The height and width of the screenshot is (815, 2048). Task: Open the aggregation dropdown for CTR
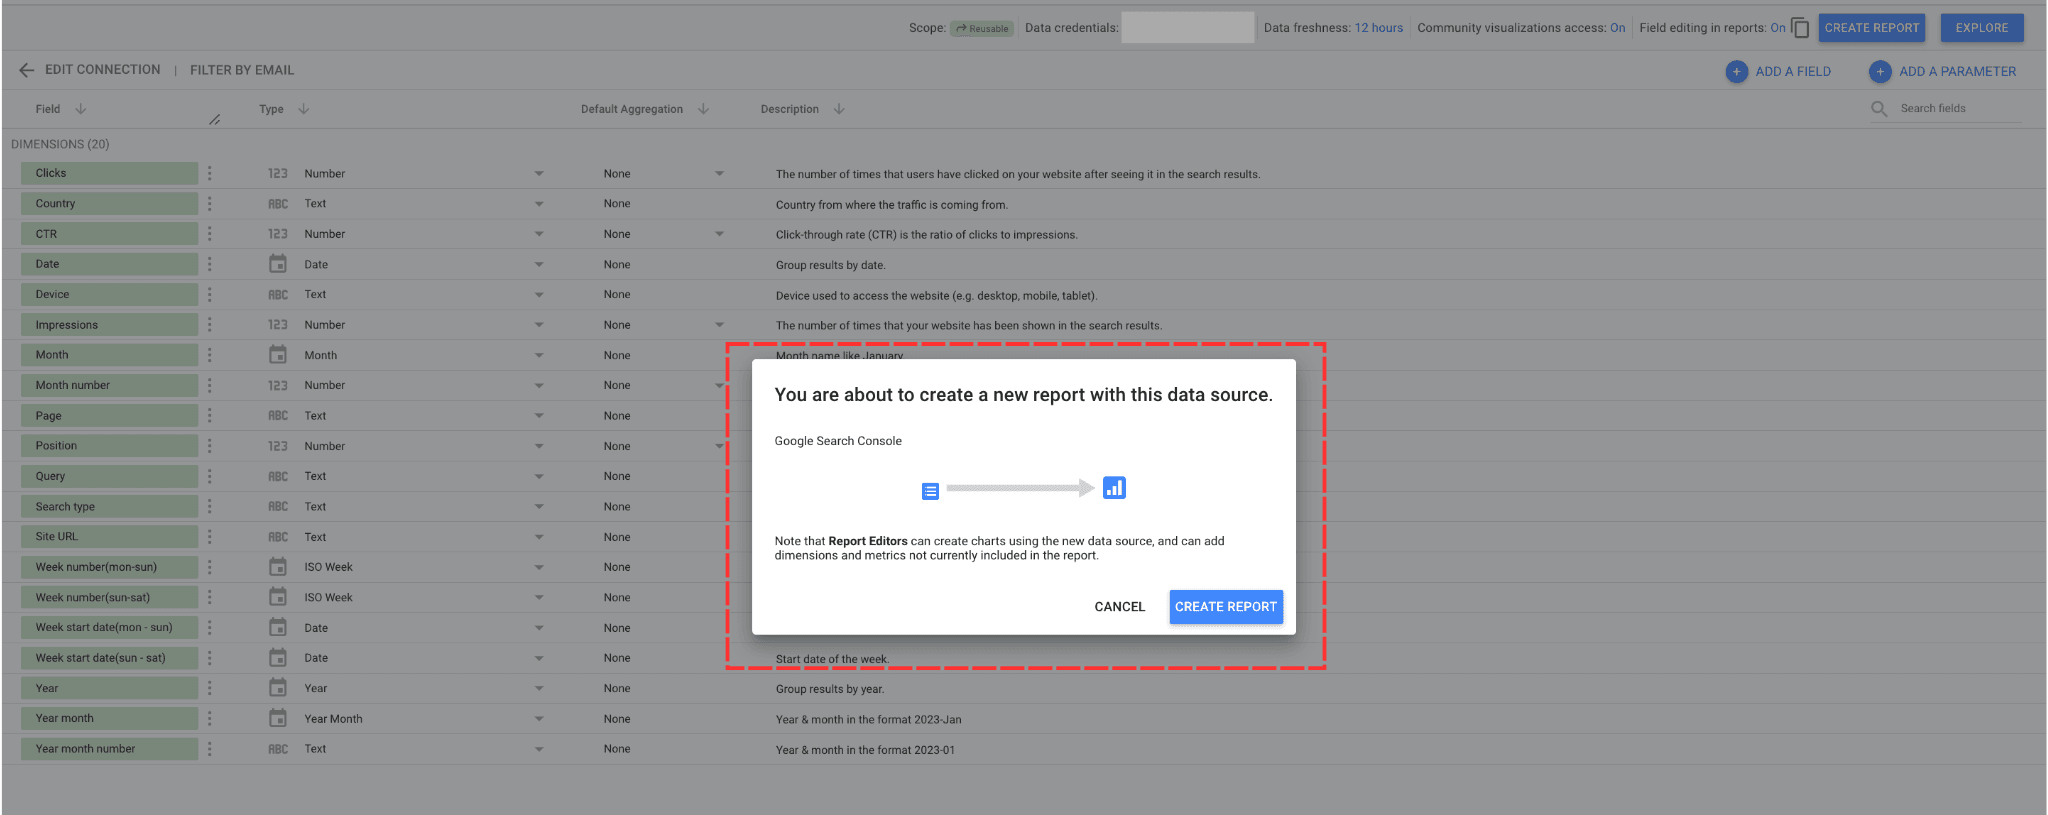point(719,235)
